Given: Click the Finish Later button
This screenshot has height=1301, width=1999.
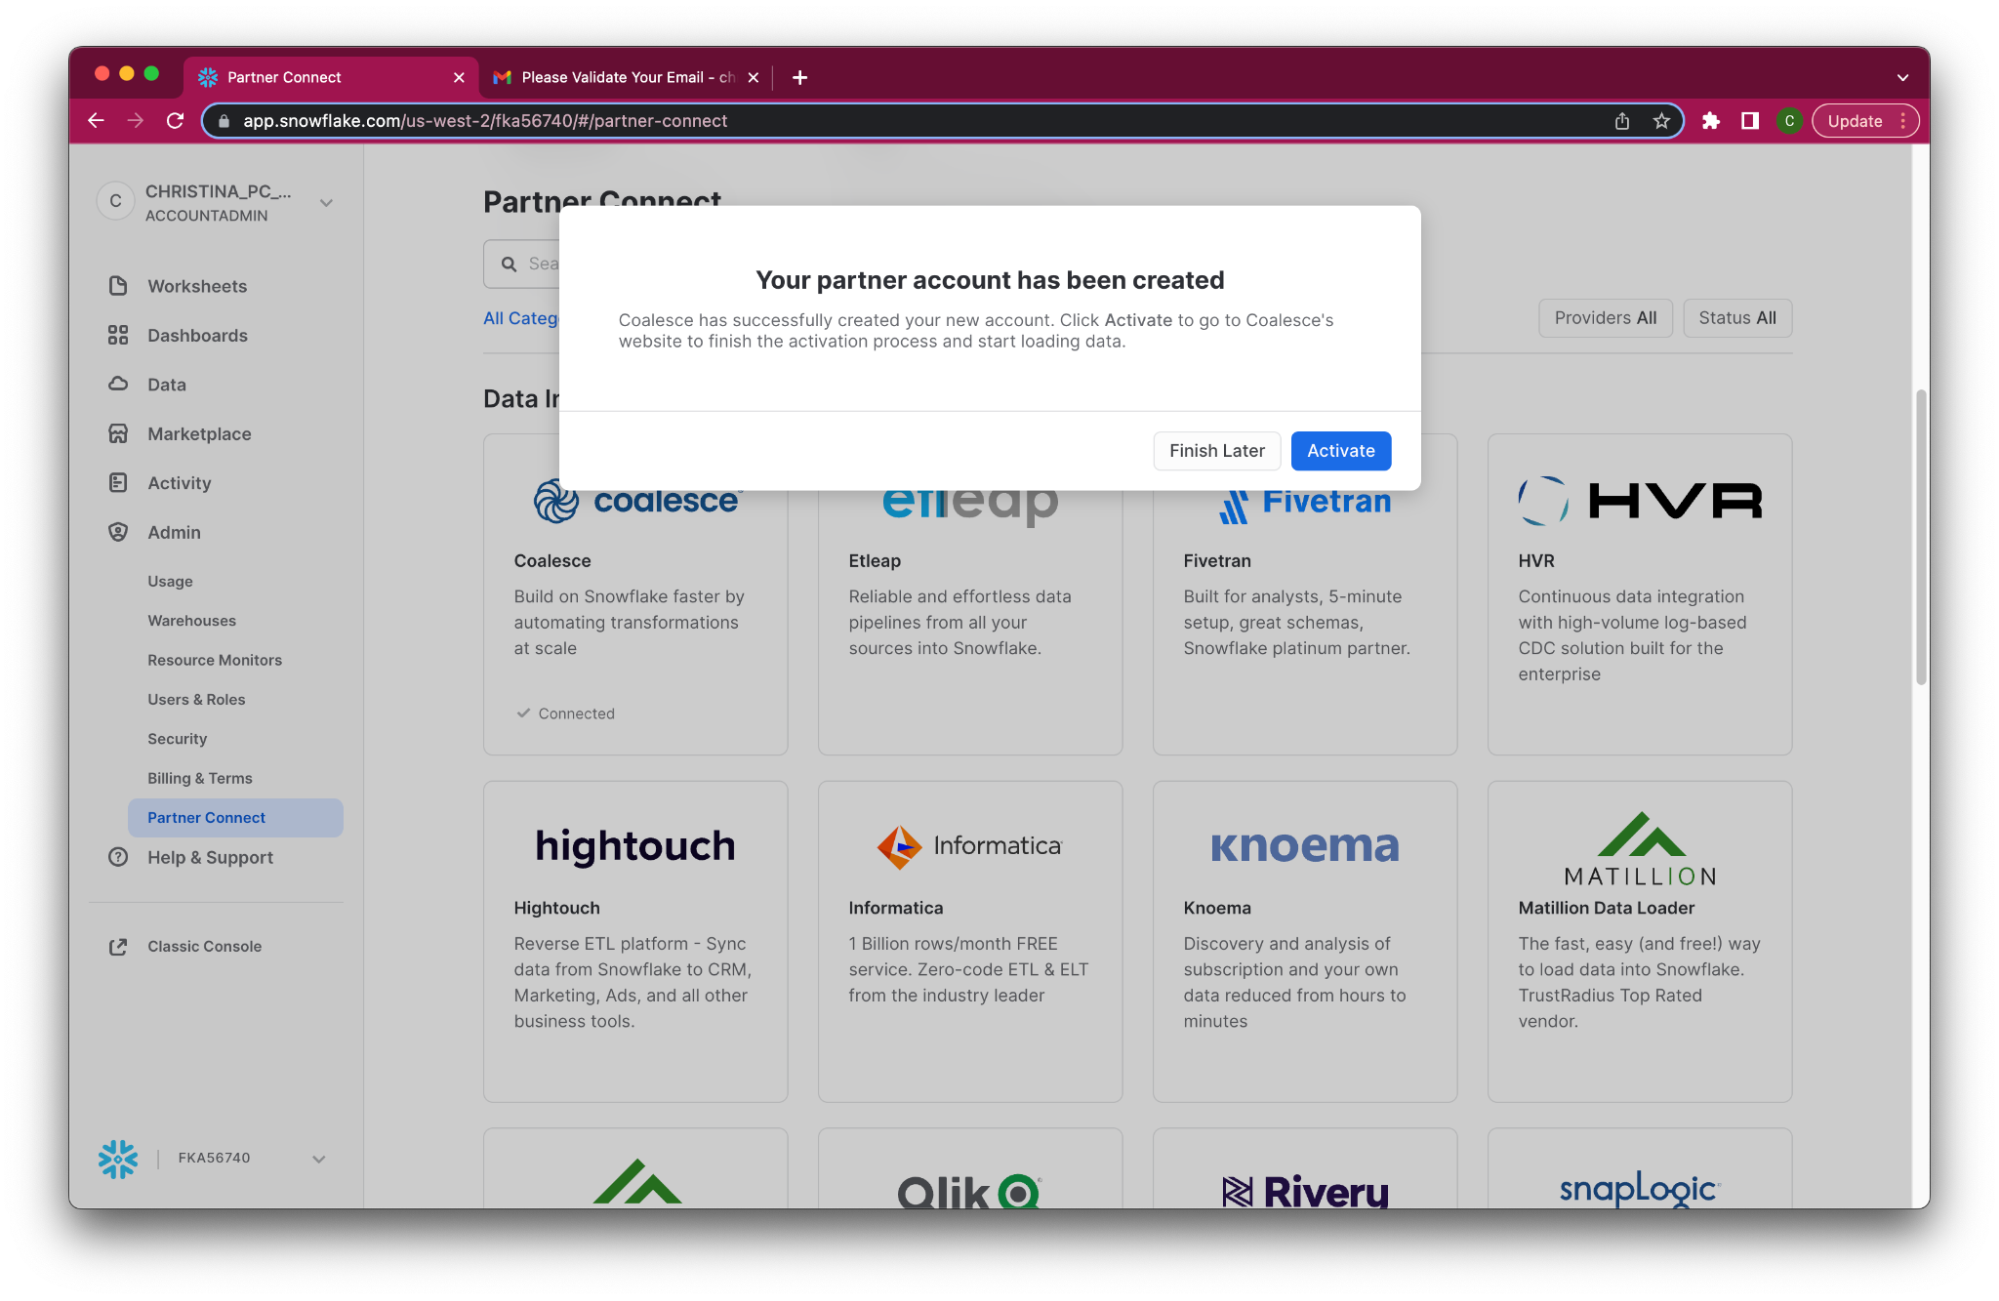Looking at the screenshot, I should (1216, 451).
